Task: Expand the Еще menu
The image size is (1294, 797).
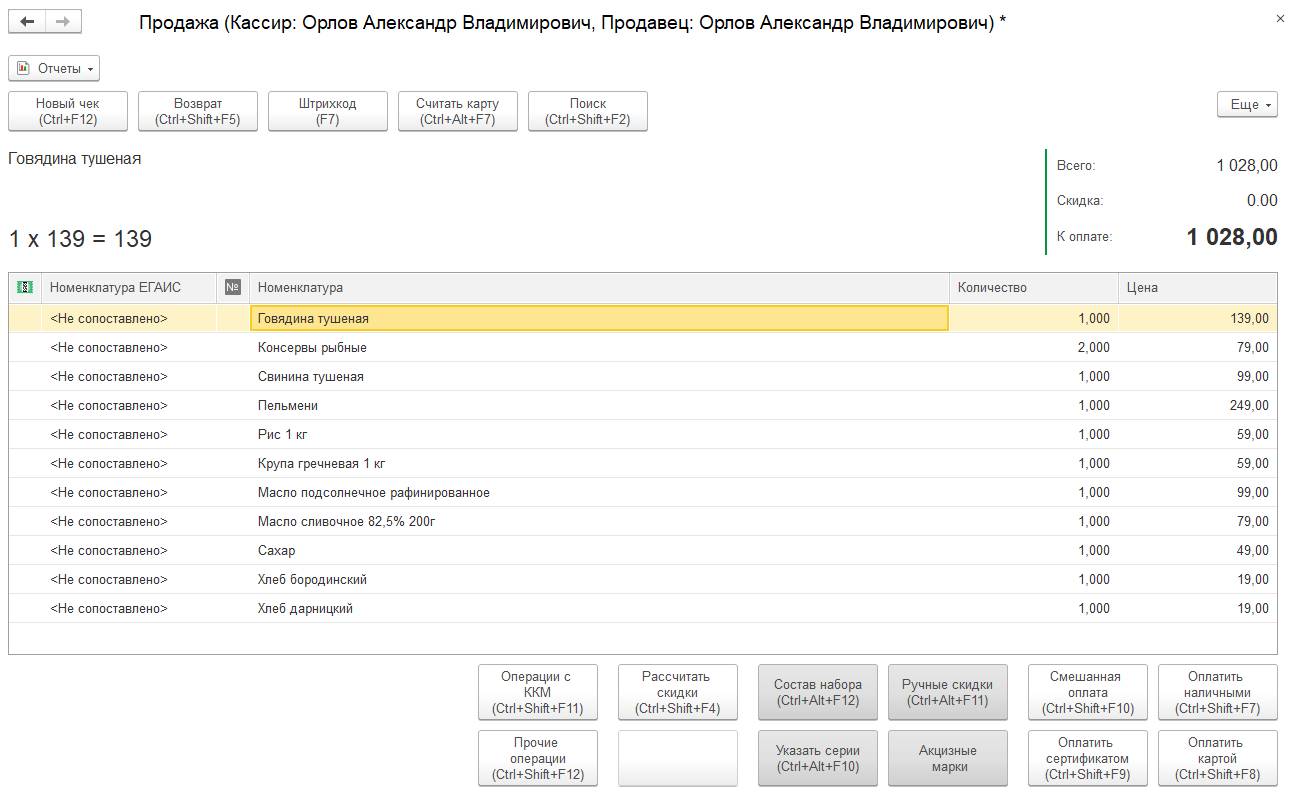Action: [1247, 104]
